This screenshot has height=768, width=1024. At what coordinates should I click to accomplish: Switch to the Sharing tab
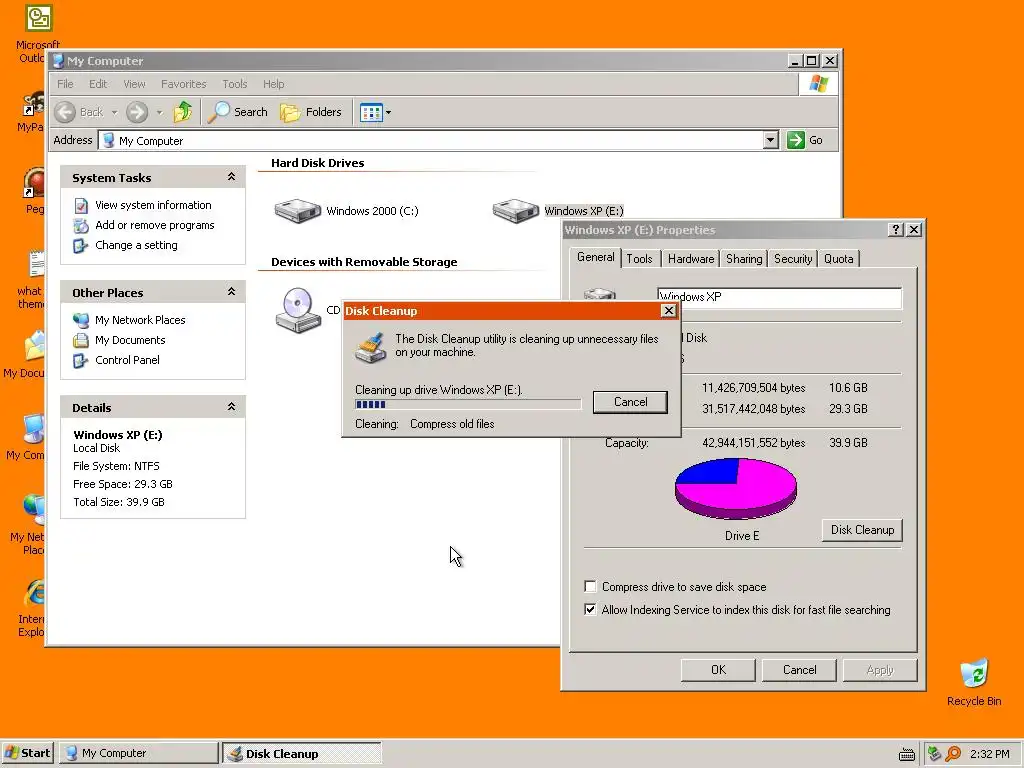[744, 259]
